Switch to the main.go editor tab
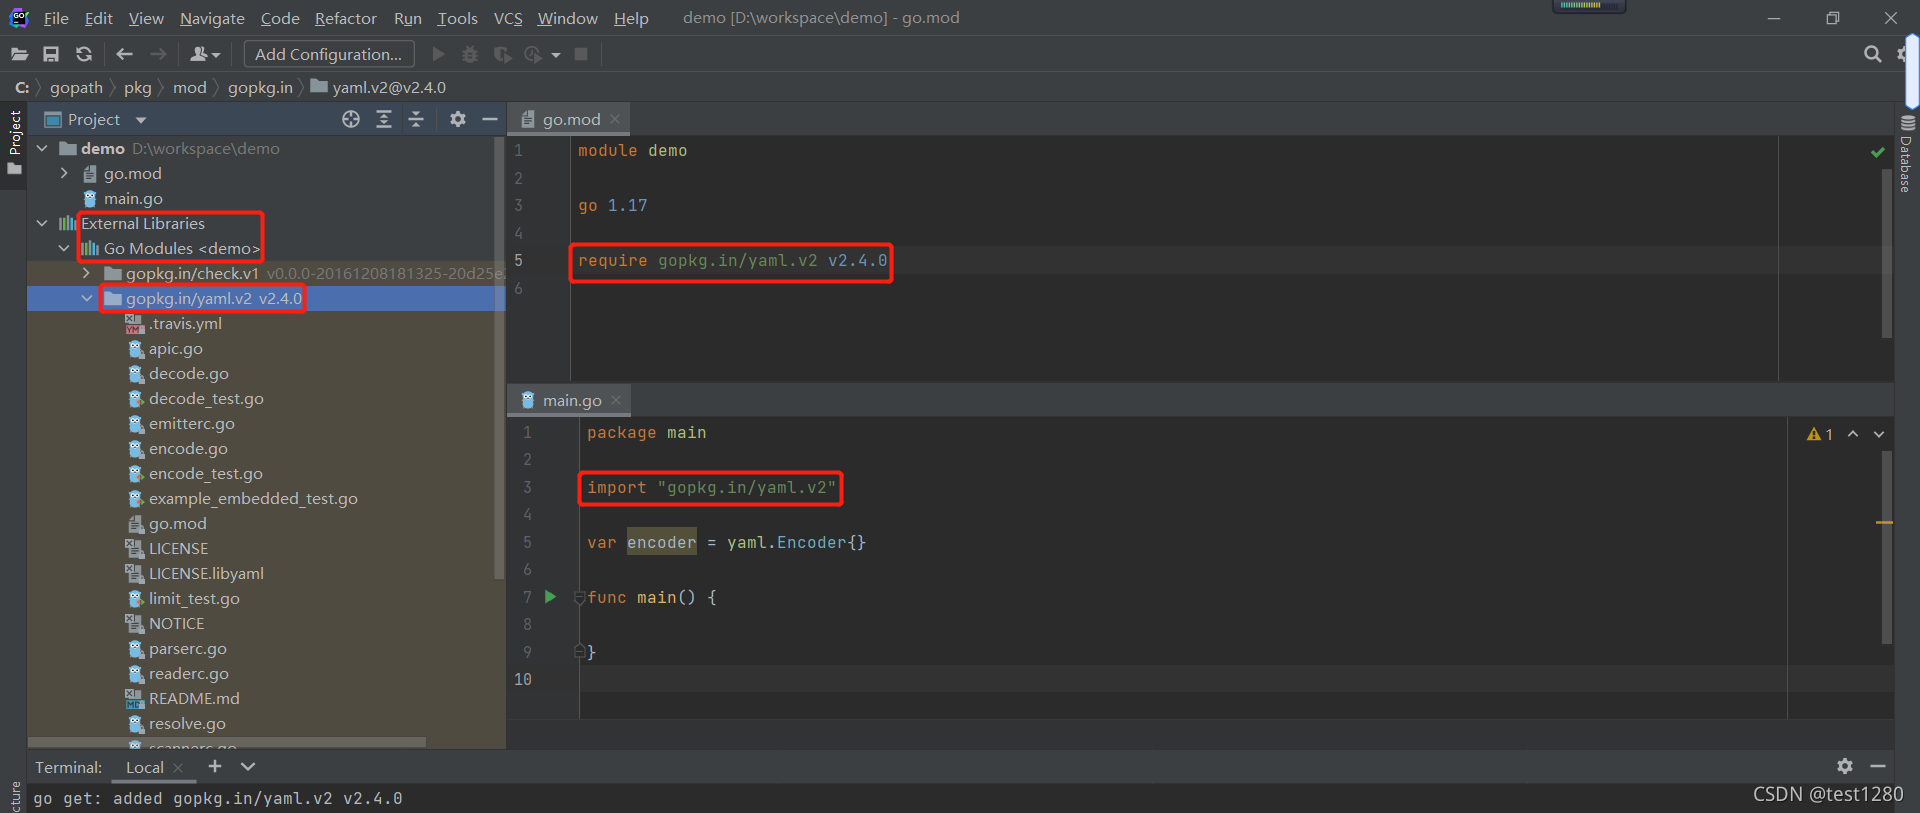Screen dimensions: 1920x813 click(572, 400)
